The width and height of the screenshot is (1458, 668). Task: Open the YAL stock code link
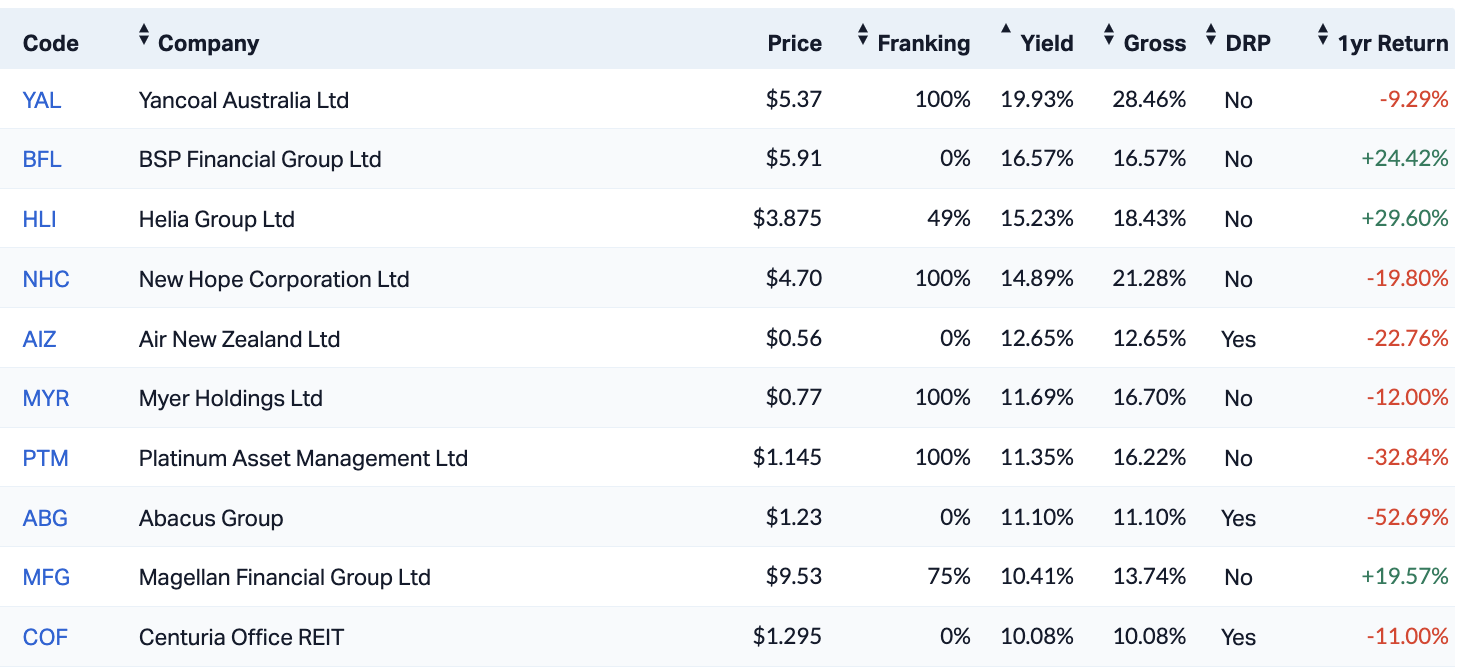point(41,100)
